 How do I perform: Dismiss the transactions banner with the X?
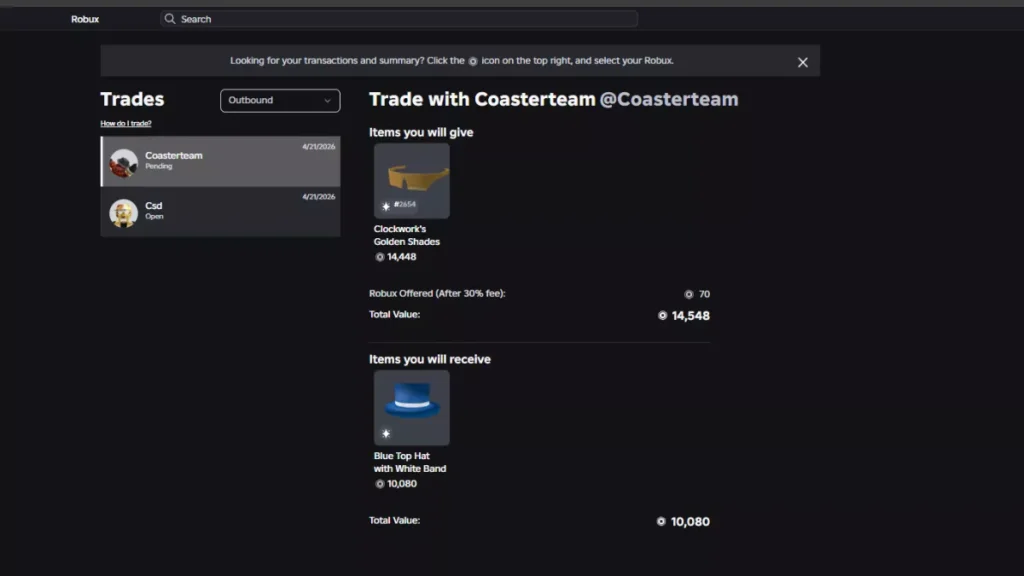(803, 62)
